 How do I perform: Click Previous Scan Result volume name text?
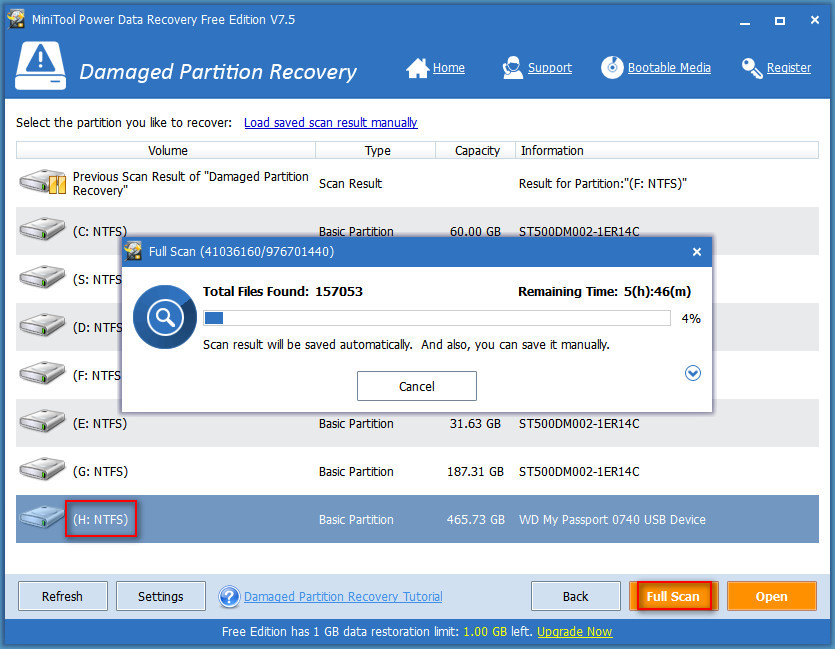pyautogui.click(x=191, y=183)
